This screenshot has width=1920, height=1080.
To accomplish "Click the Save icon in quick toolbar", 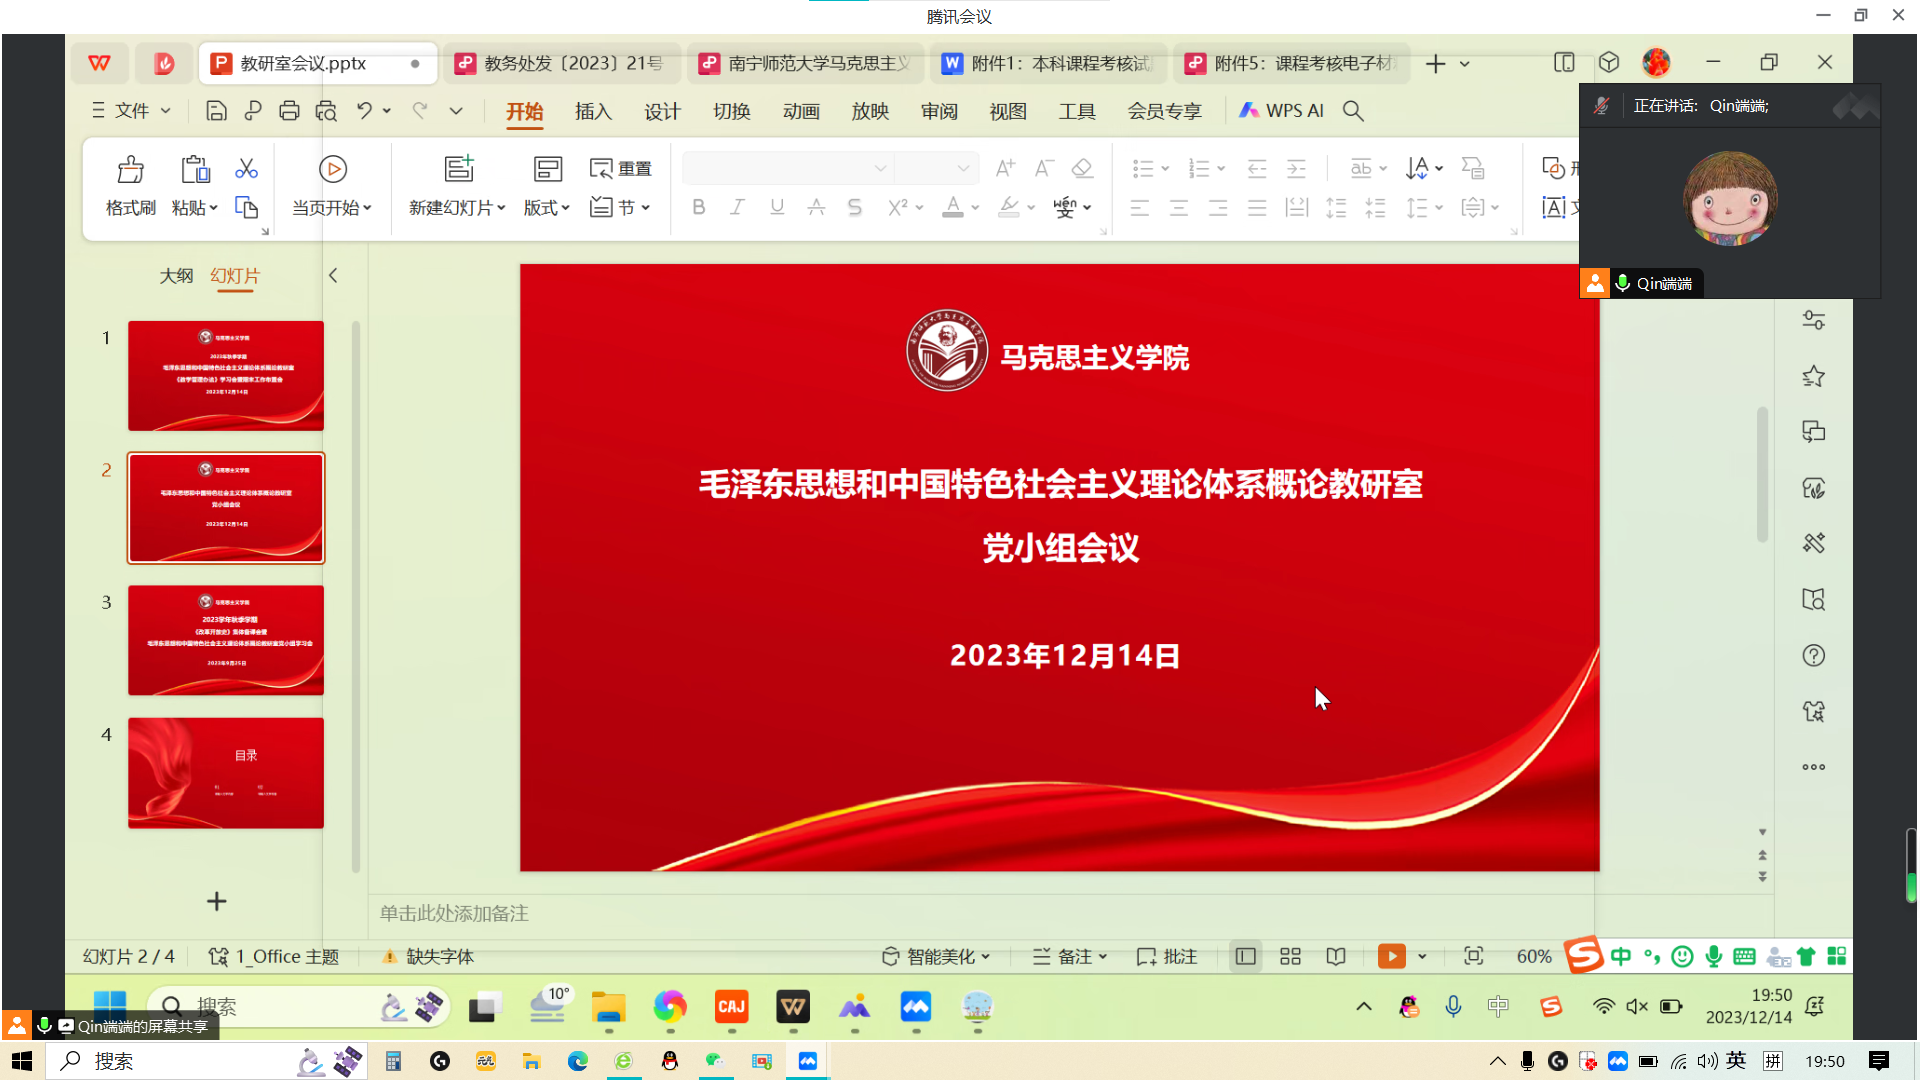I will tap(216, 111).
